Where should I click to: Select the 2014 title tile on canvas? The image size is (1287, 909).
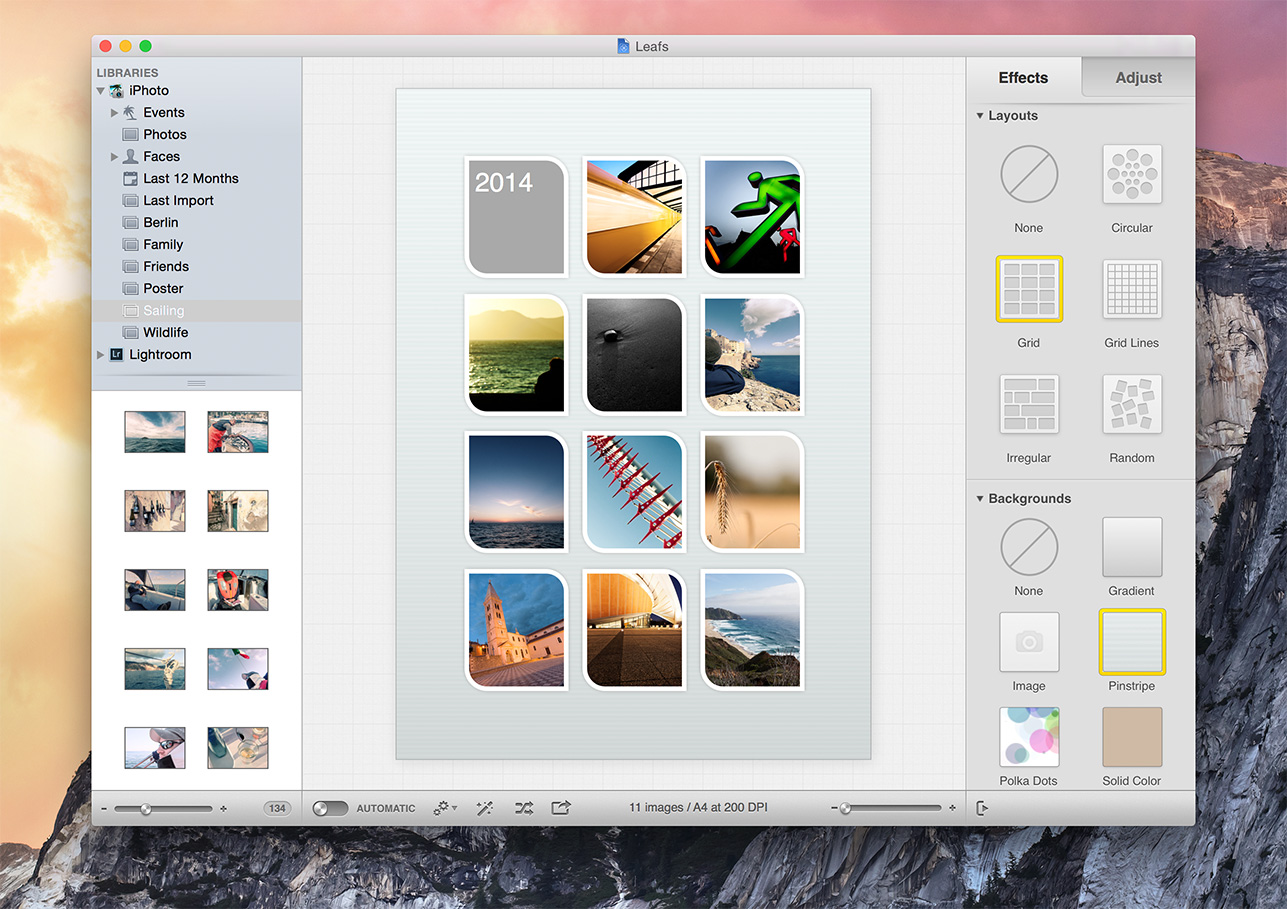coord(516,216)
